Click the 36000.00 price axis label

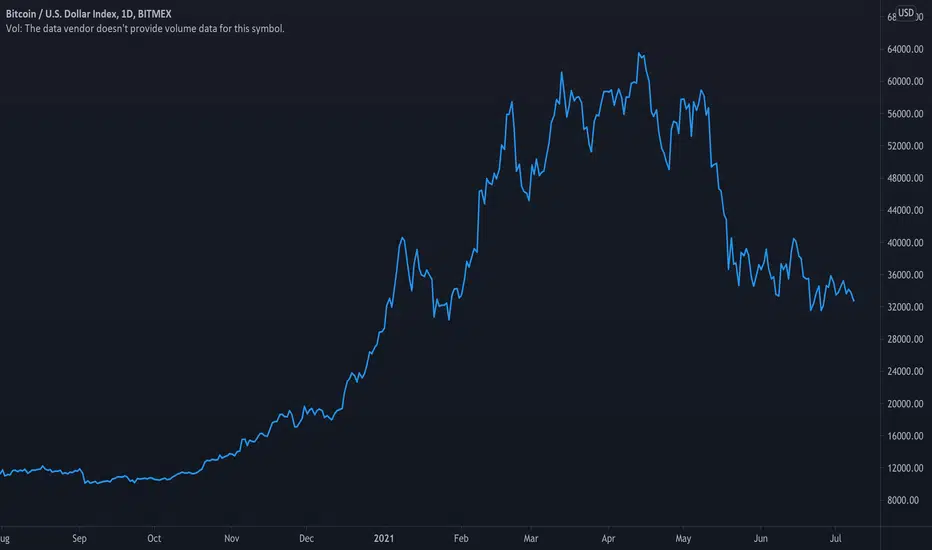(905, 275)
